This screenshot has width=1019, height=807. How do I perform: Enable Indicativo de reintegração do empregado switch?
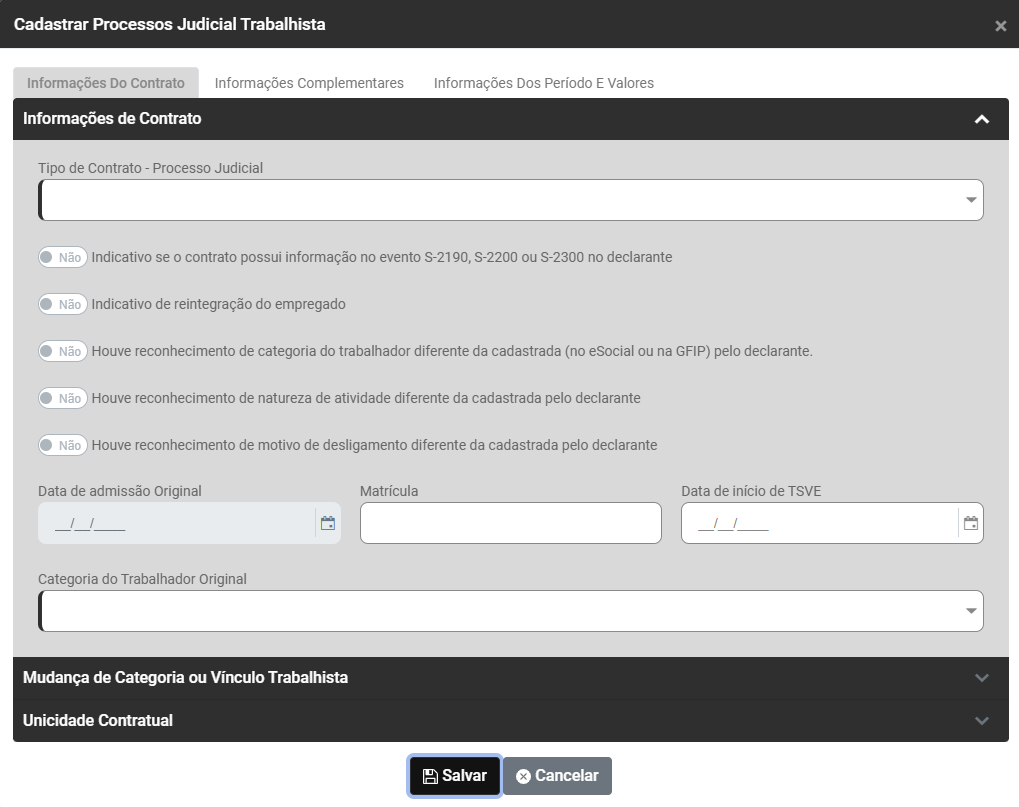(62, 304)
